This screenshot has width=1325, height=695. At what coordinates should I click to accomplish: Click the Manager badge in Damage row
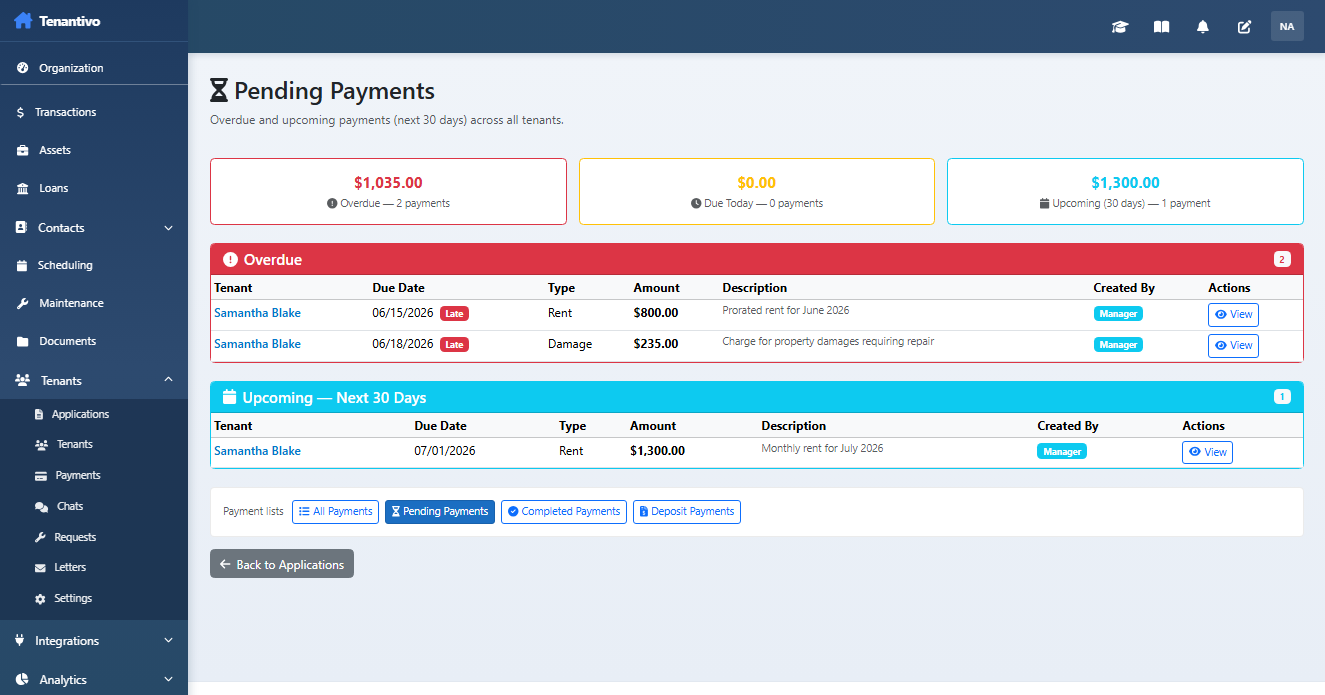point(1118,345)
